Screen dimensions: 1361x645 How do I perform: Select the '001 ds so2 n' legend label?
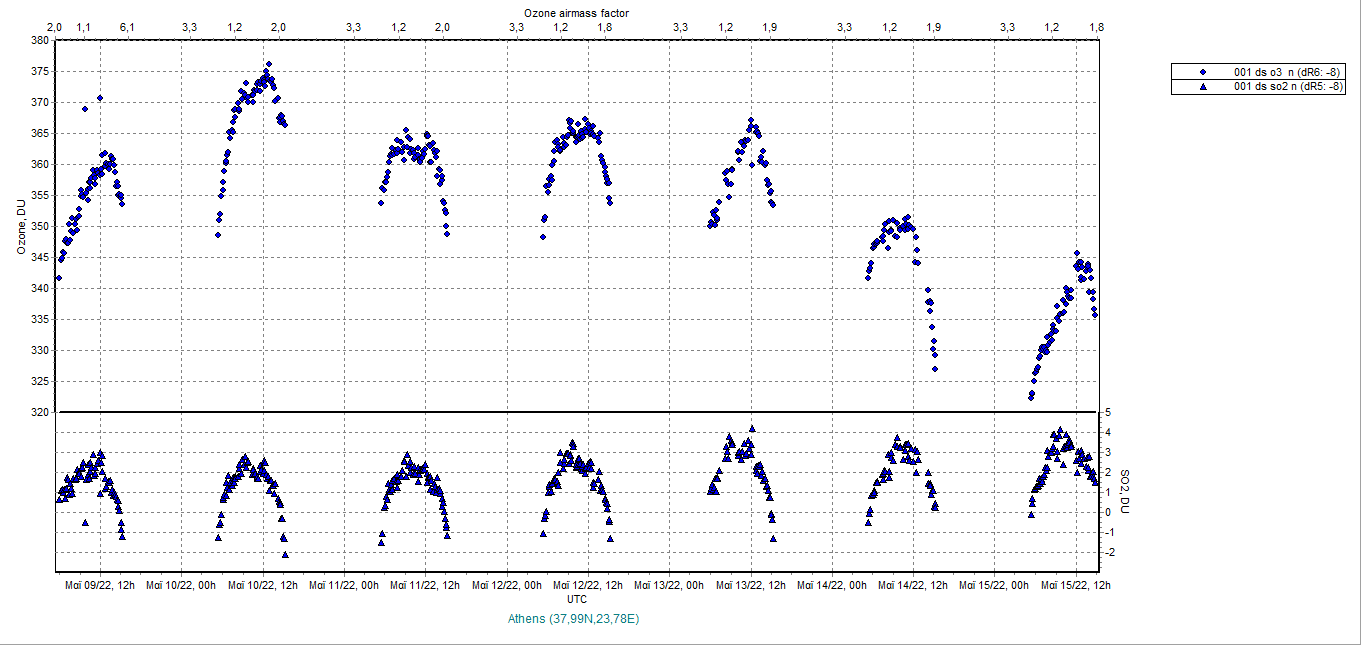point(1284,87)
